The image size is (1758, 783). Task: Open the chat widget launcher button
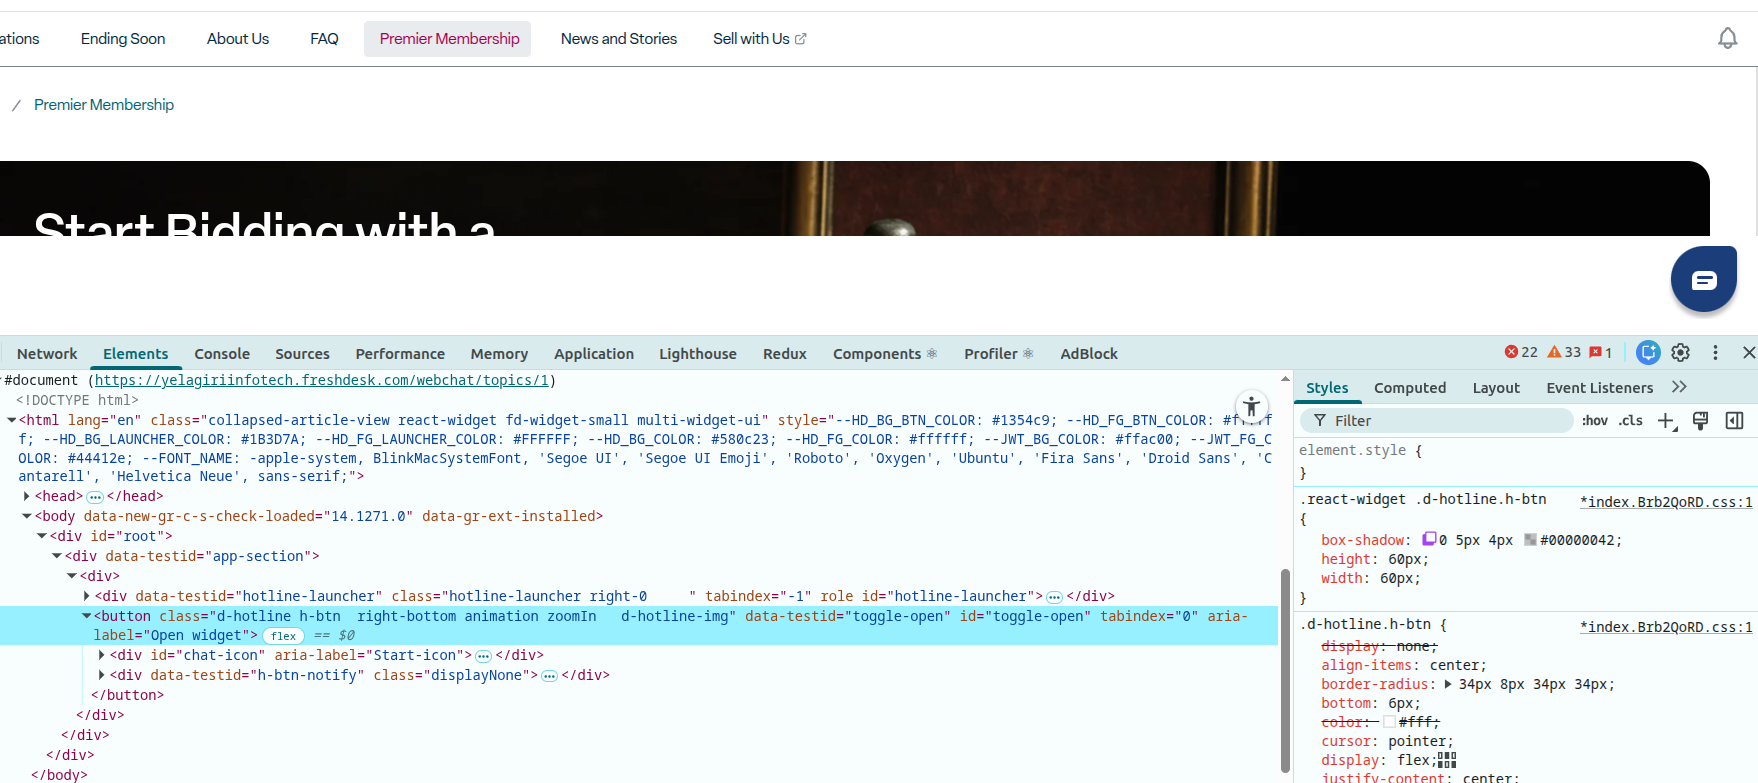(x=1704, y=280)
